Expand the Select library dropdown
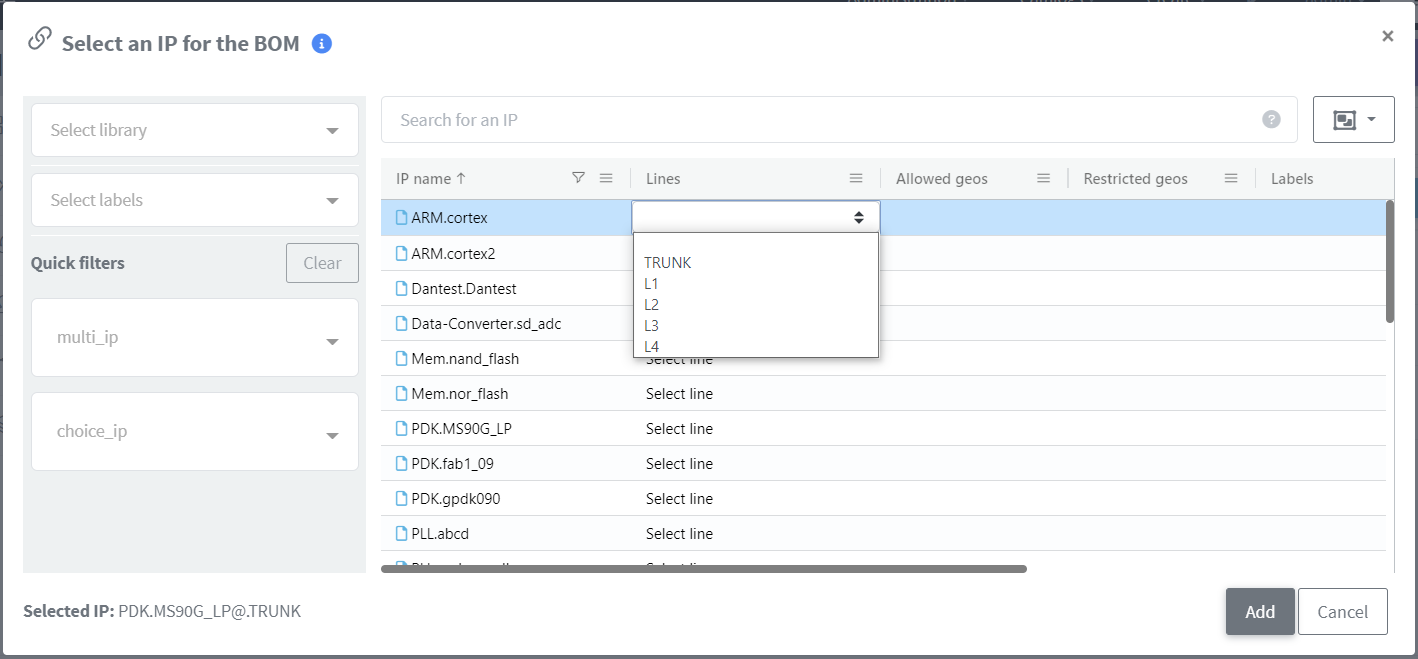The image size is (1418, 659). (195, 130)
